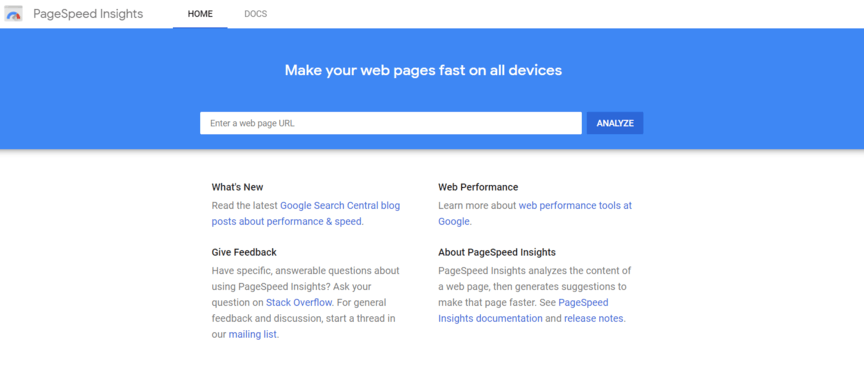
Task: Click the 'Web Performance' heading
Action: click(478, 187)
